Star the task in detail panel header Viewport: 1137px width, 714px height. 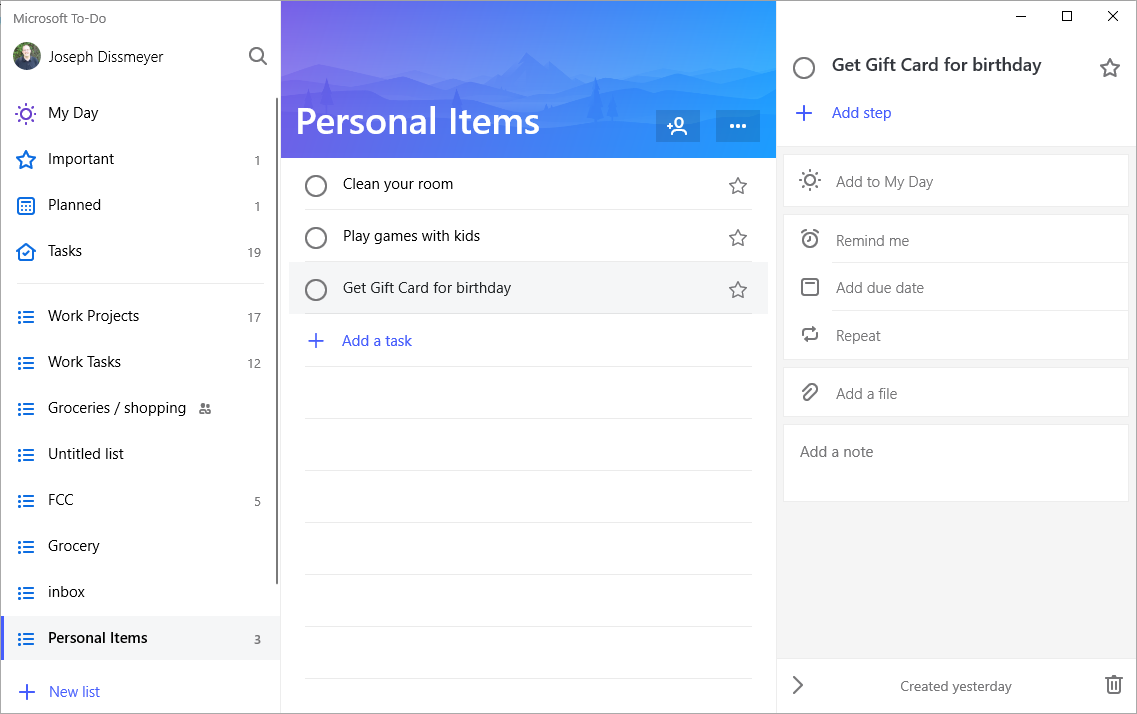click(x=1109, y=68)
